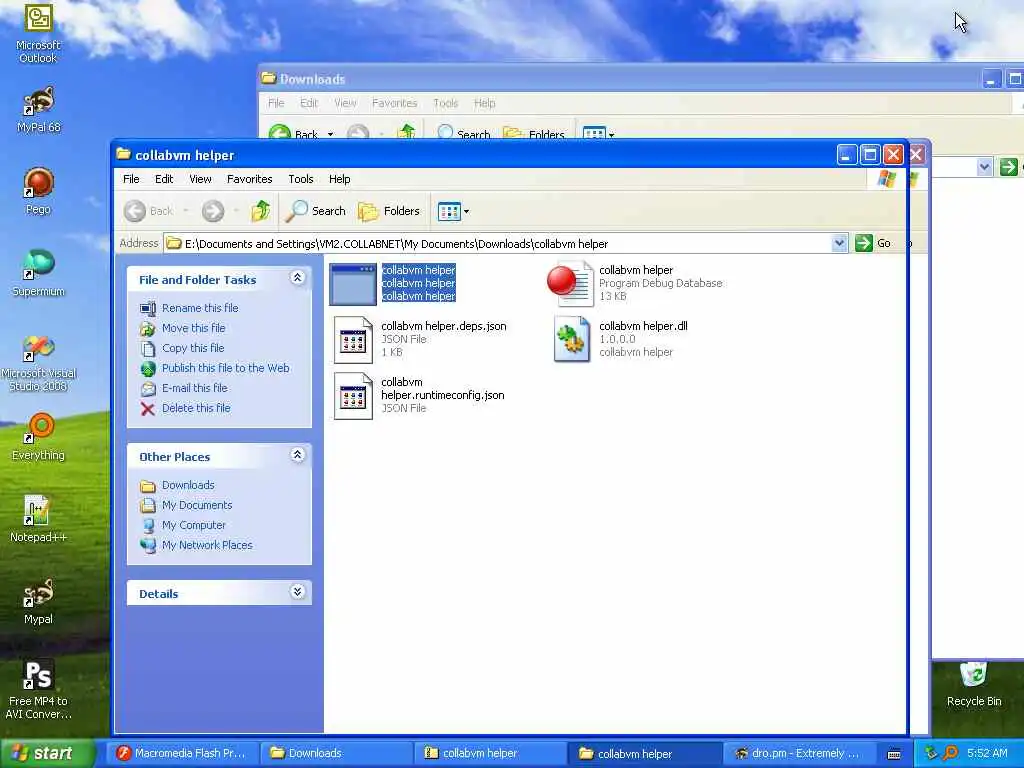Click E-mail this file task
The height and width of the screenshot is (768, 1024).
click(195, 388)
